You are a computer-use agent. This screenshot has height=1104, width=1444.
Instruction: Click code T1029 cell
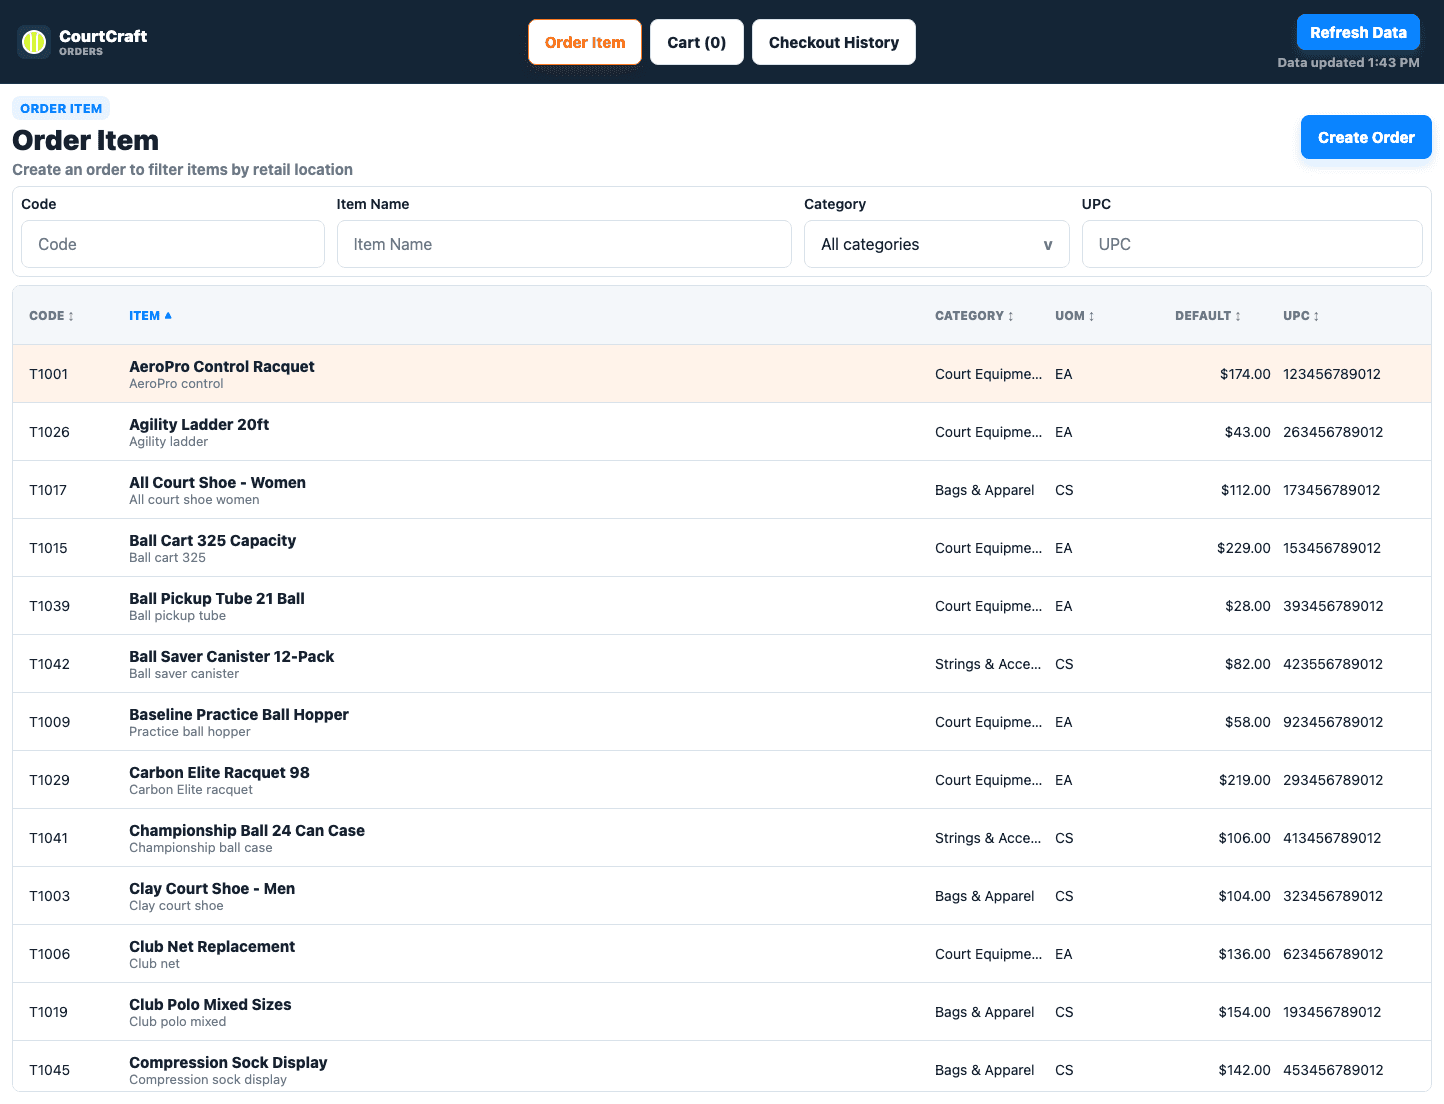pyautogui.click(x=49, y=780)
